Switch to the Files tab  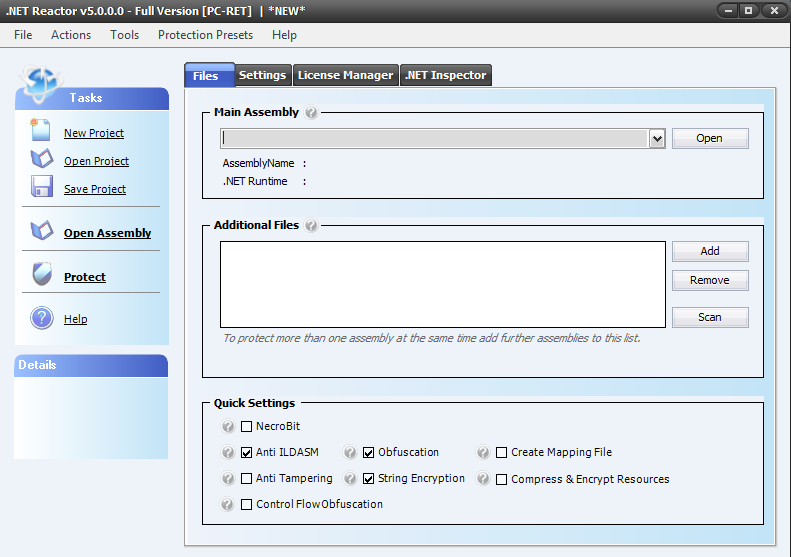pos(209,75)
